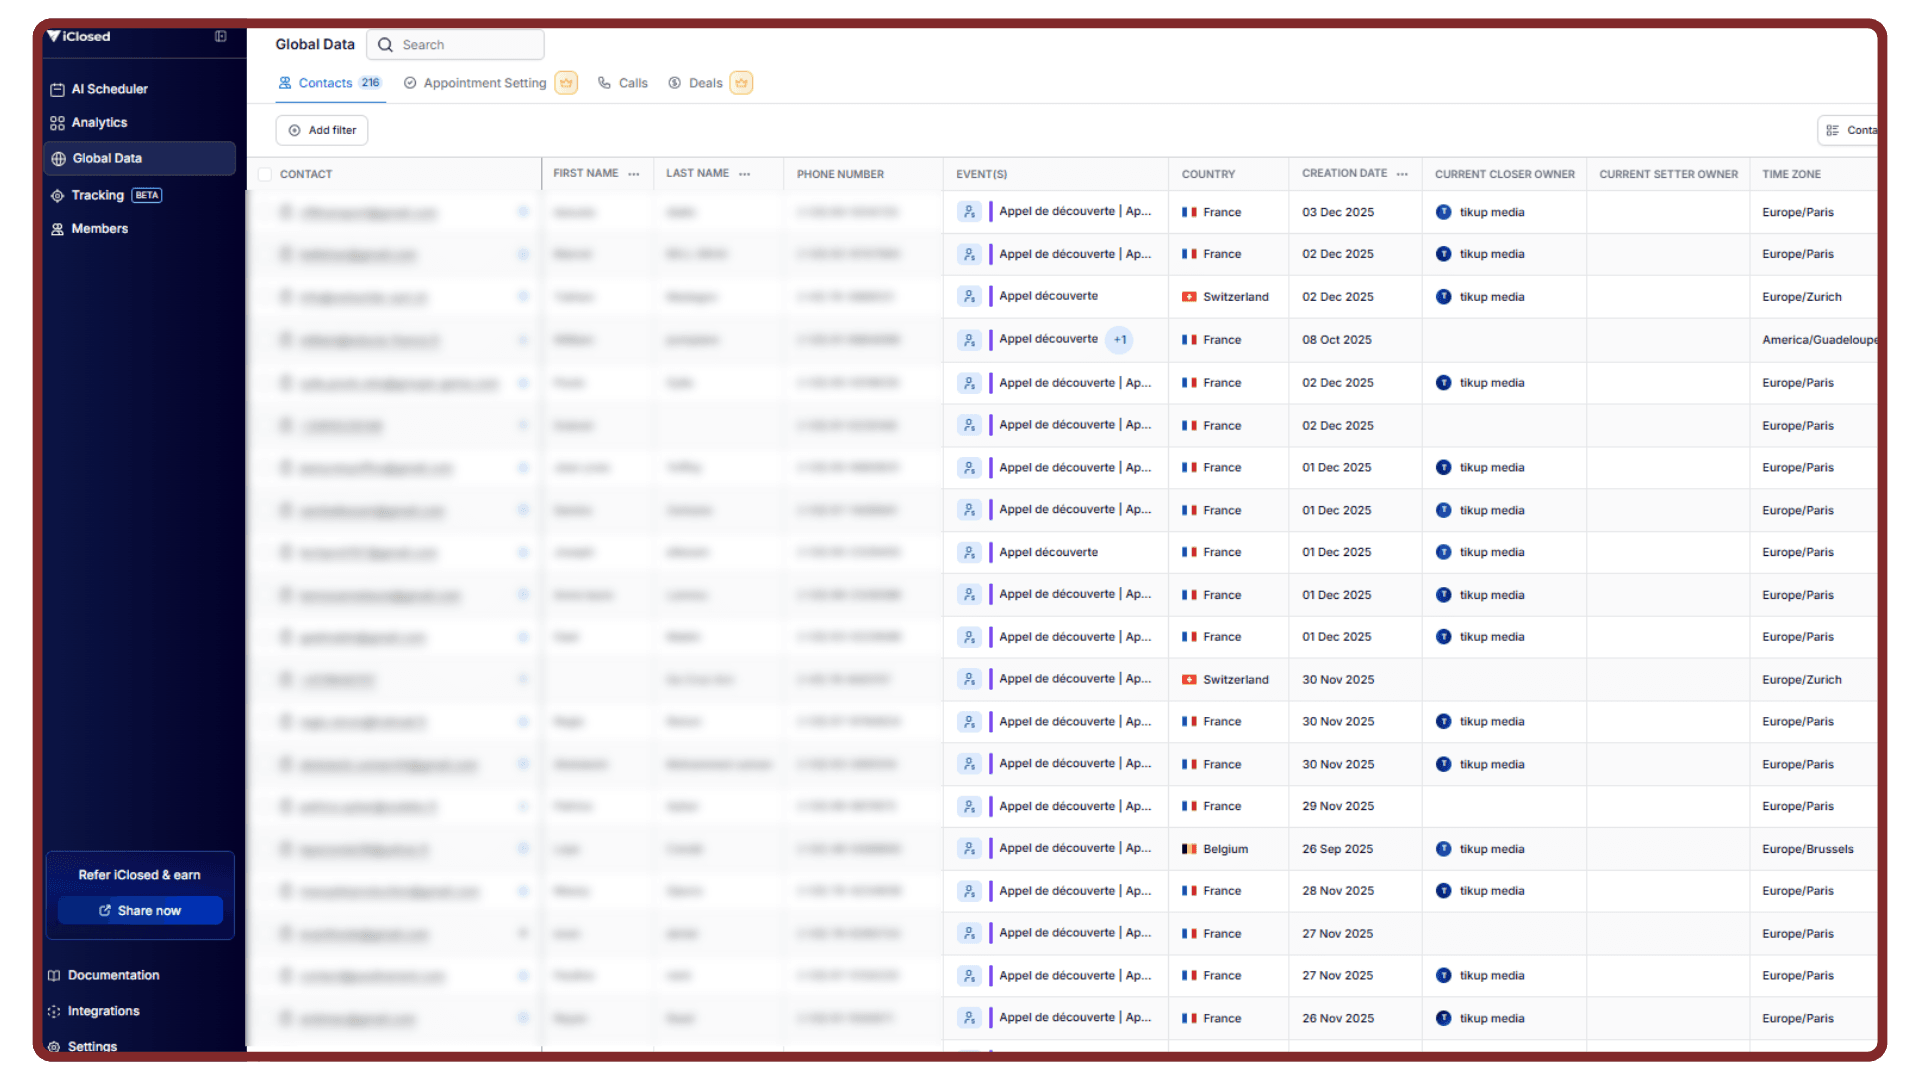The width and height of the screenshot is (1920, 1080).
Task: Toggle select-all checkbox in CONTACT header
Action: 265,174
